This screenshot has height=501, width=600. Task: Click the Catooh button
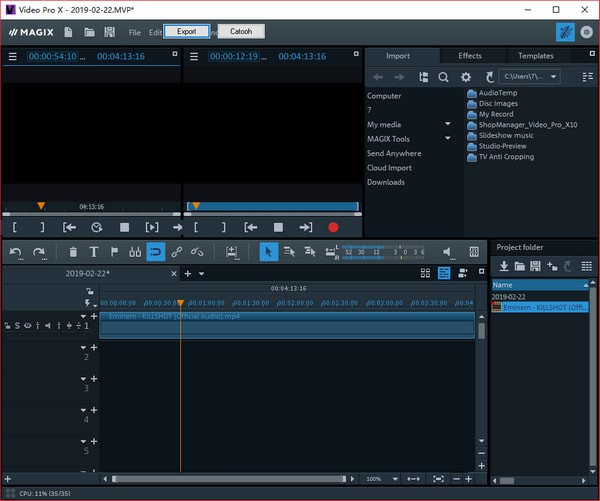pos(241,32)
